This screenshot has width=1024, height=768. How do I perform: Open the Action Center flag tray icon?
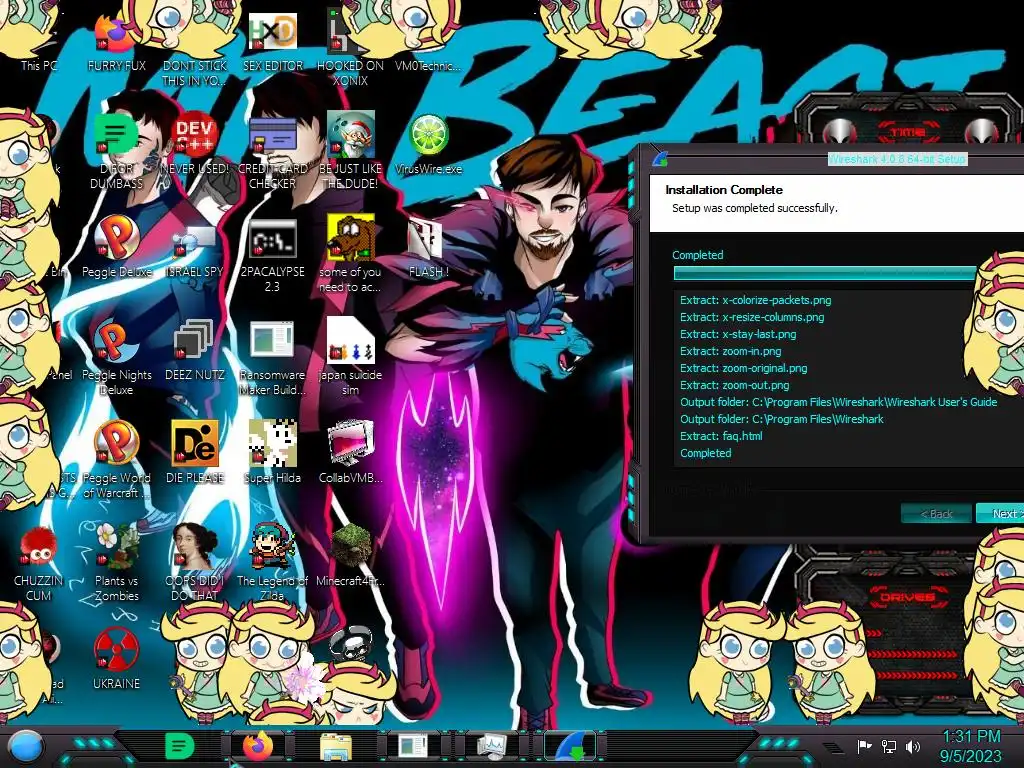click(x=864, y=746)
